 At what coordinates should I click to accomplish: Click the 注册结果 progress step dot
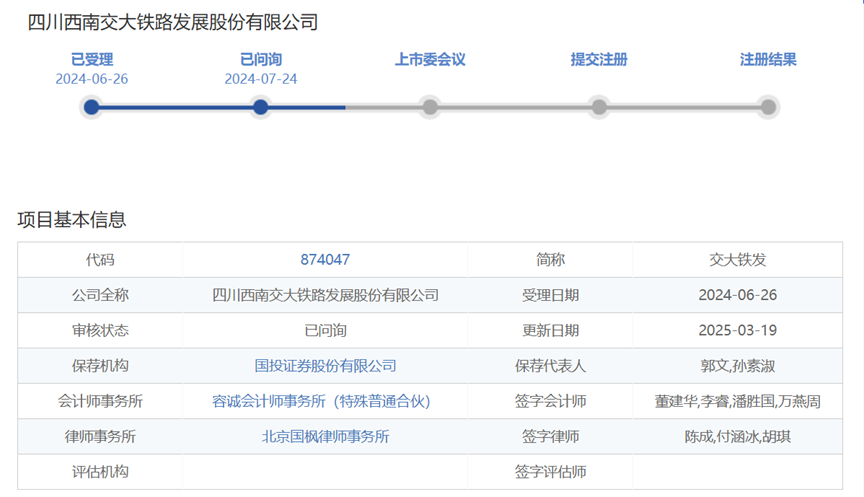coord(768,107)
